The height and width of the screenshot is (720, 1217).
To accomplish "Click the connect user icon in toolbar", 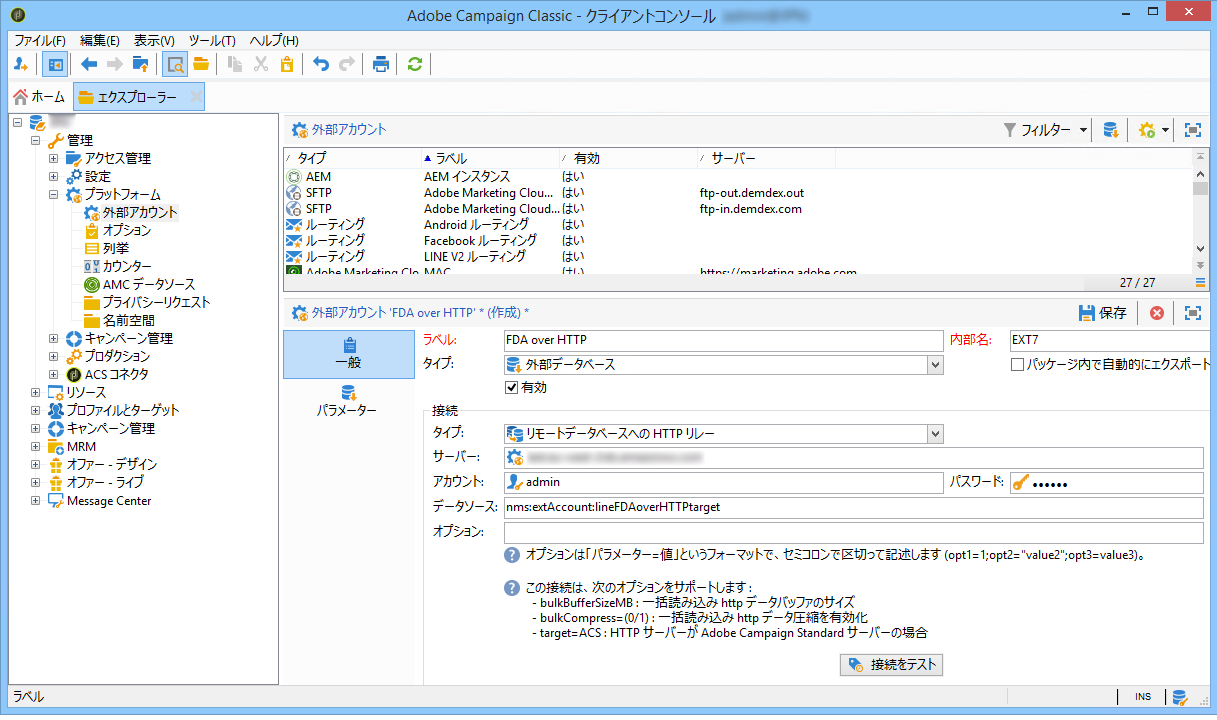I will pyautogui.click(x=21, y=64).
